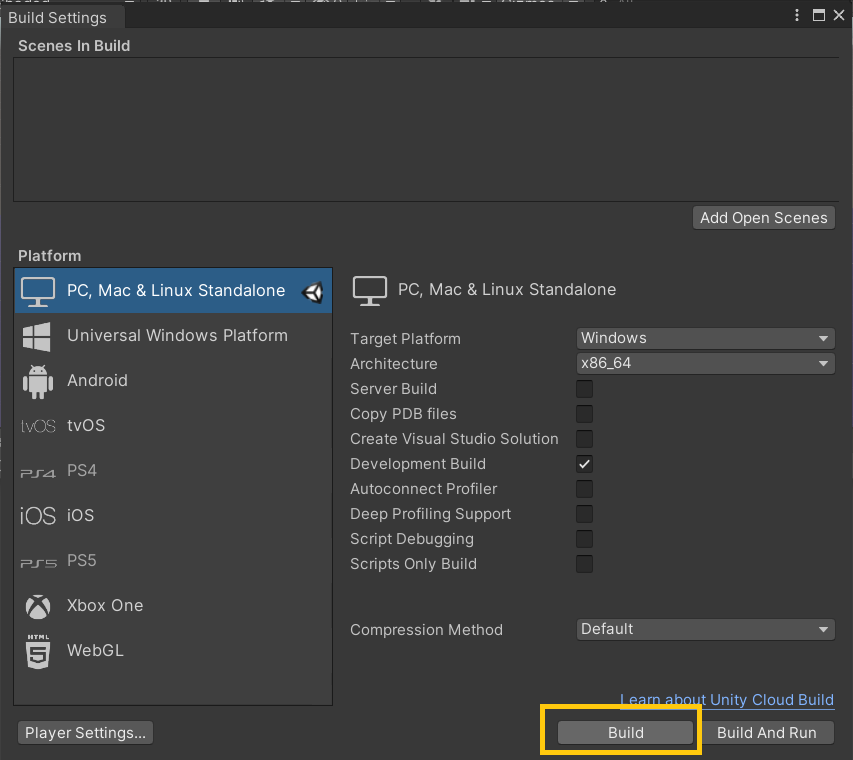
Task: Select Xbox One platform row
Action: coord(173,606)
